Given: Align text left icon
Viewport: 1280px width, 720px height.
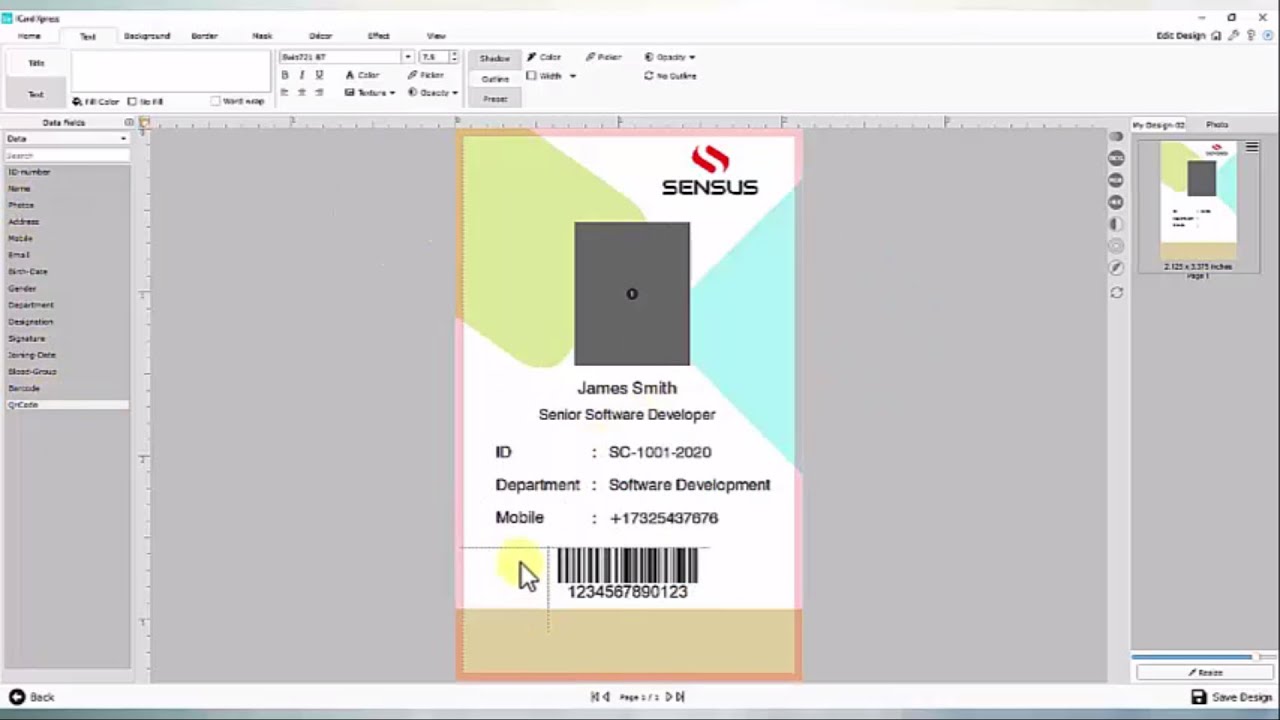Looking at the screenshot, I should (285, 92).
